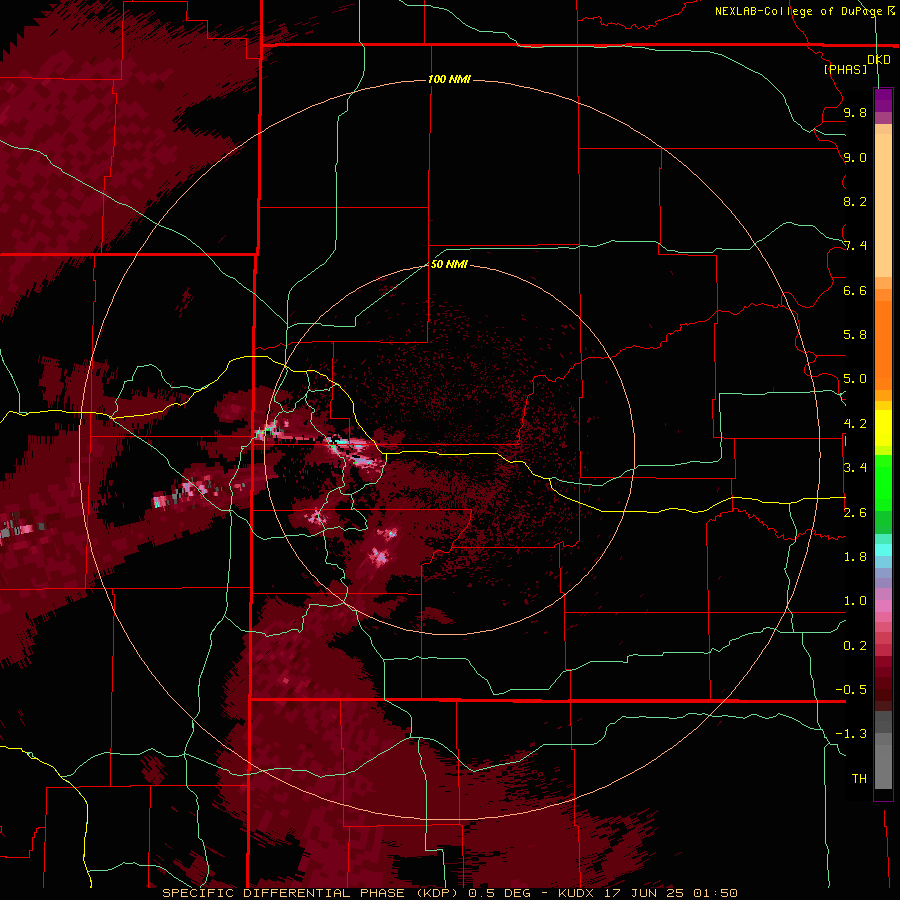
Task: Click the TH label on the color scale
Action: coord(859,779)
